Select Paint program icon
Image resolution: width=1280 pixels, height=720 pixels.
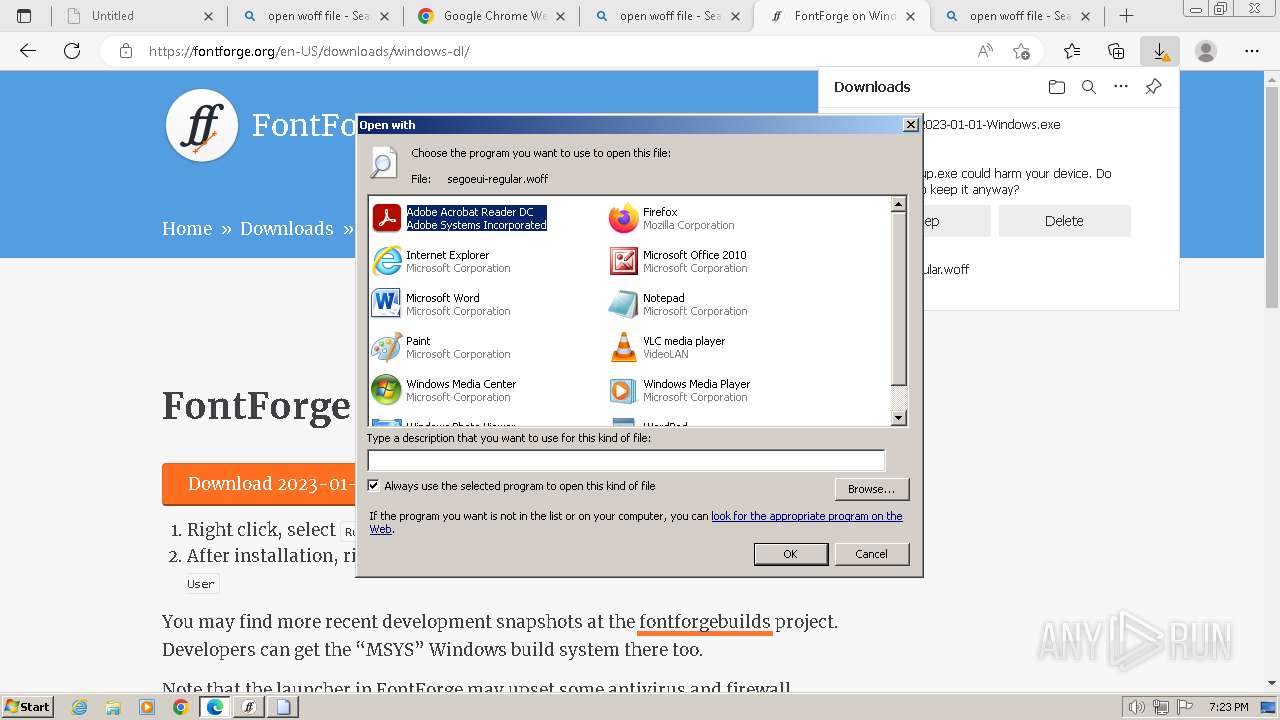(x=386, y=347)
